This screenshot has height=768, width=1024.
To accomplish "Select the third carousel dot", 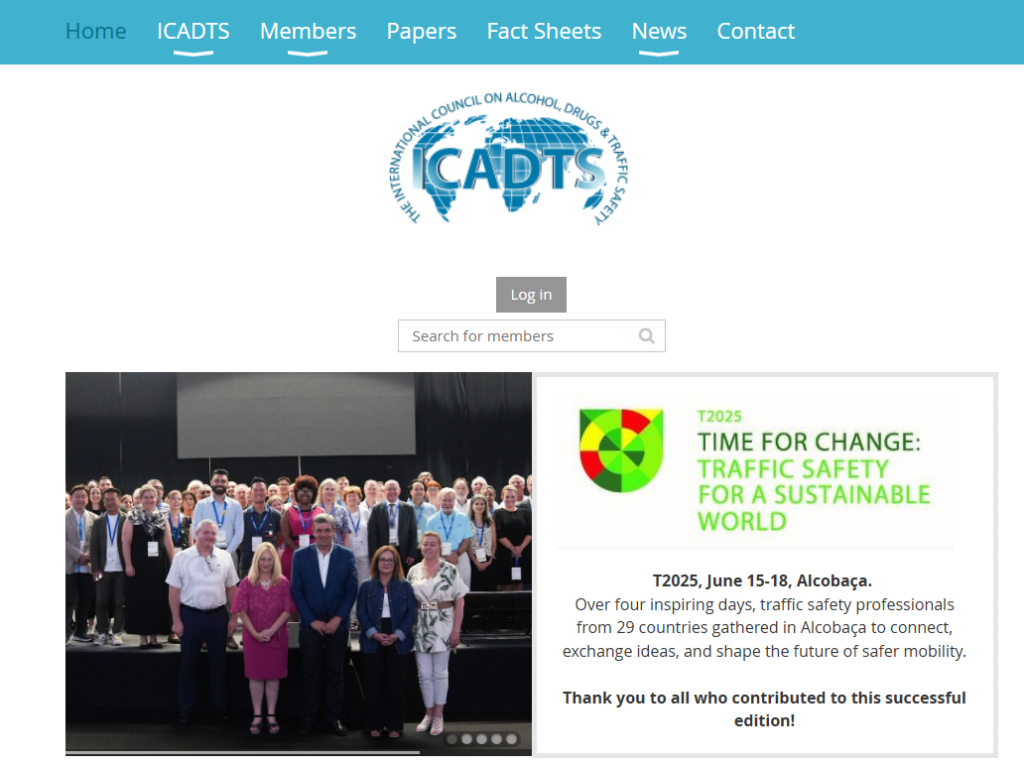I will [482, 739].
